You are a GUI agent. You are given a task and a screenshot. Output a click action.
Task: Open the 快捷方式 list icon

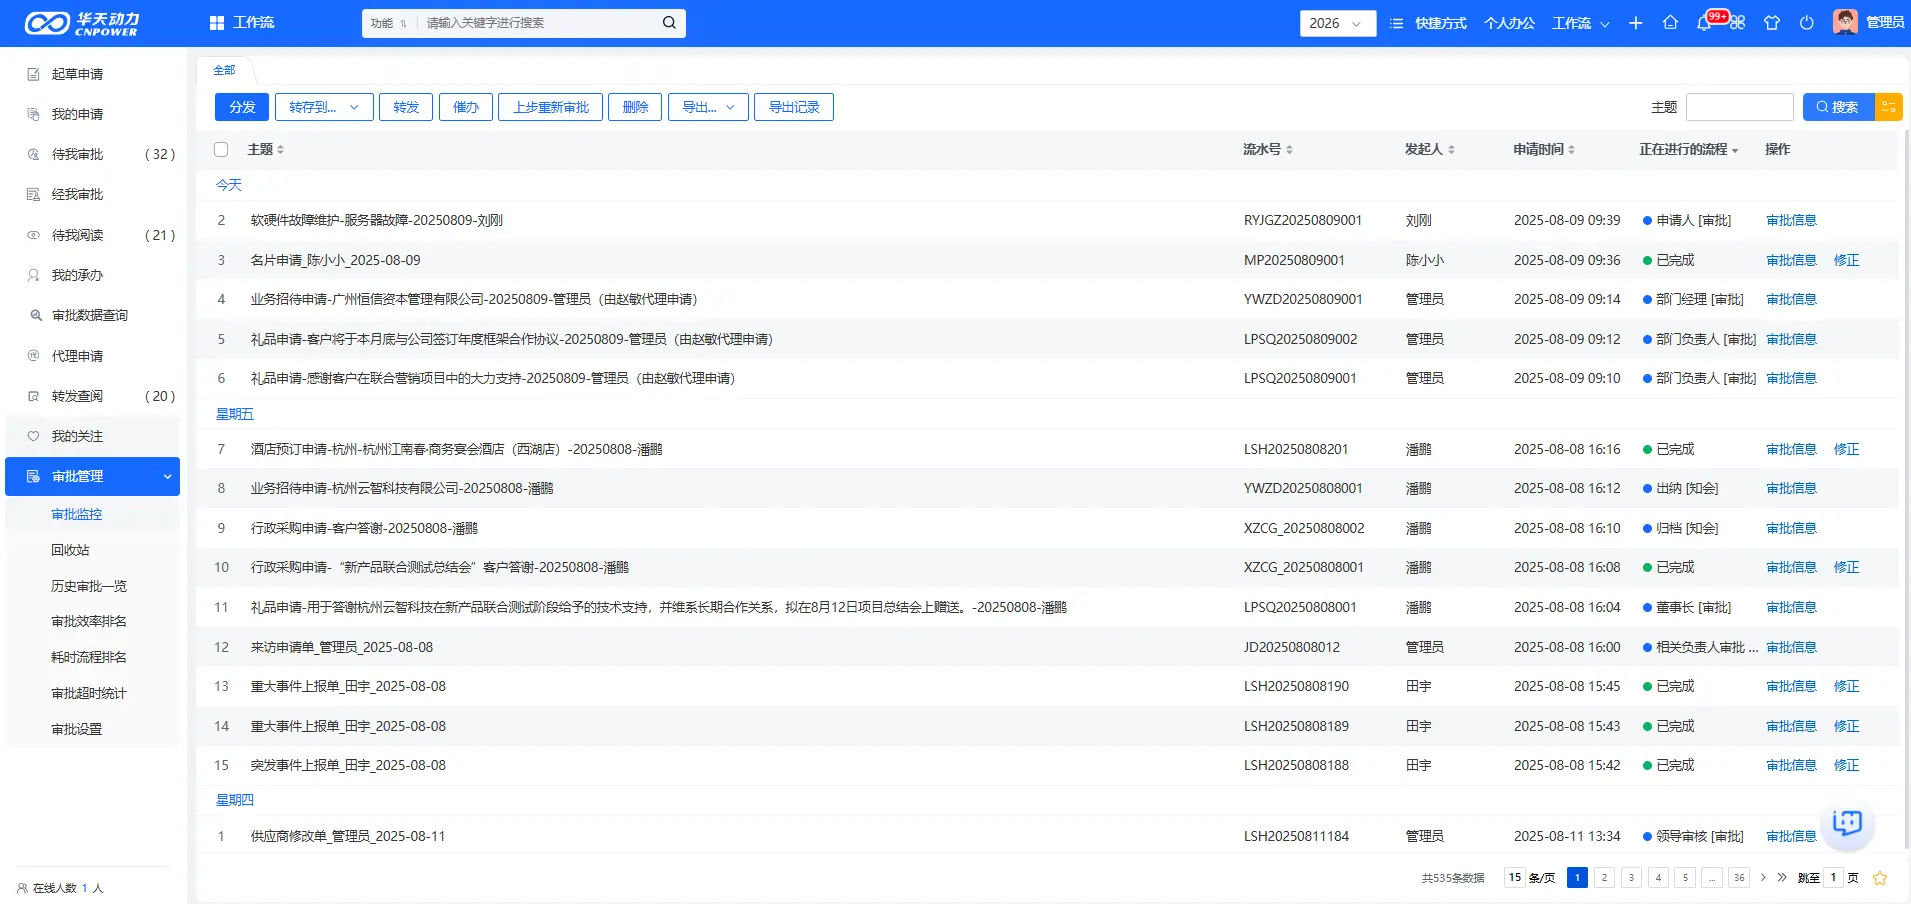[x=1396, y=23]
